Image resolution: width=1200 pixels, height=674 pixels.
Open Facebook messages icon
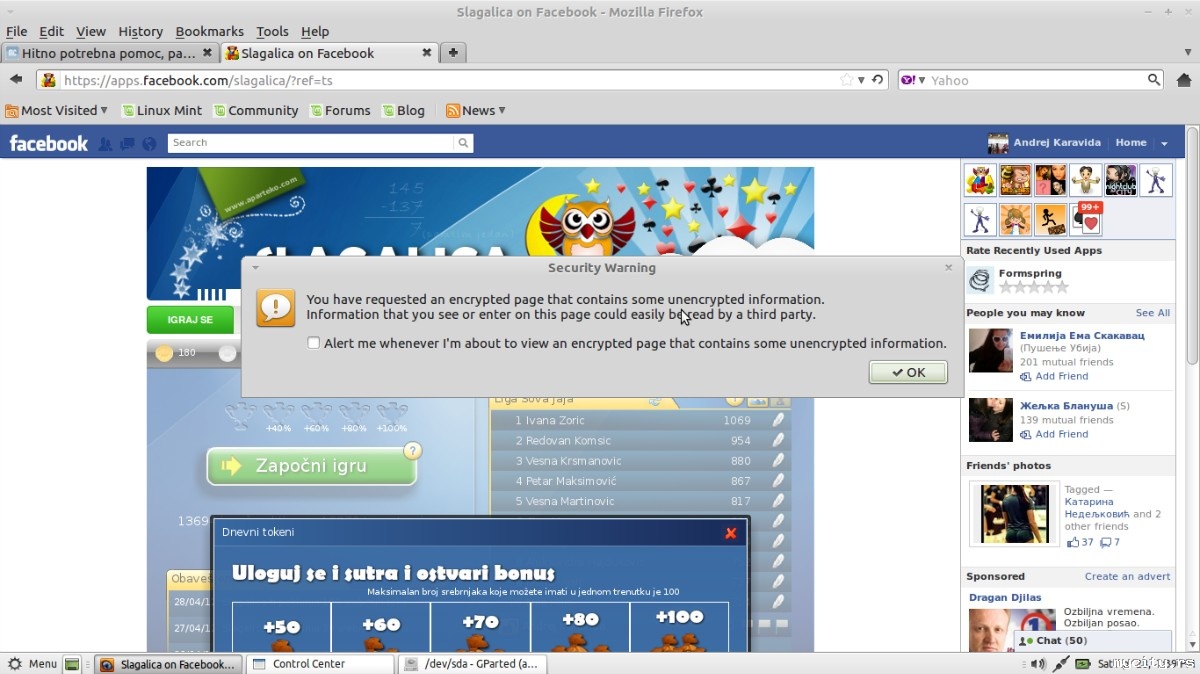point(127,143)
